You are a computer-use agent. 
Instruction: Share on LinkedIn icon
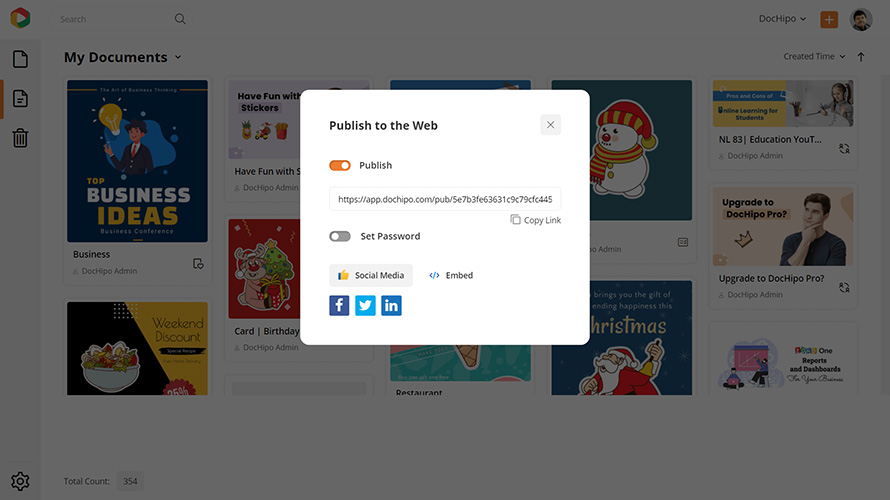tap(391, 305)
